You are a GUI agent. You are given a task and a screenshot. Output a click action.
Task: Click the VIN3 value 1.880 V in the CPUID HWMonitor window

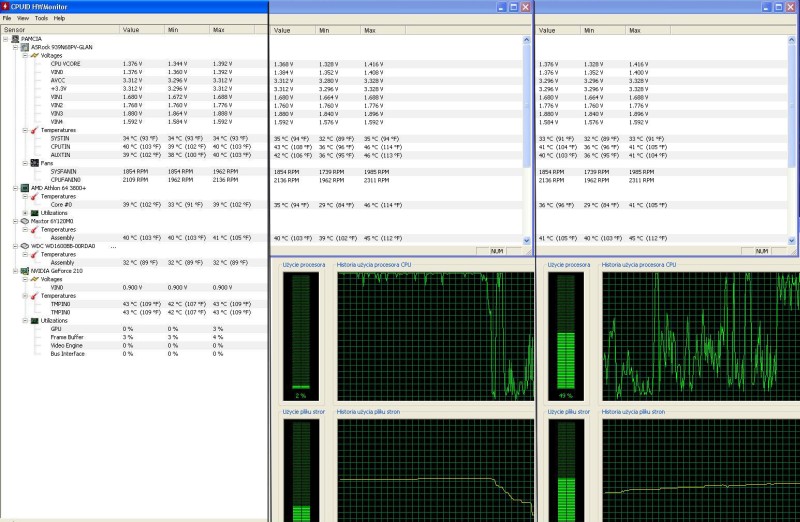click(133, 113)
